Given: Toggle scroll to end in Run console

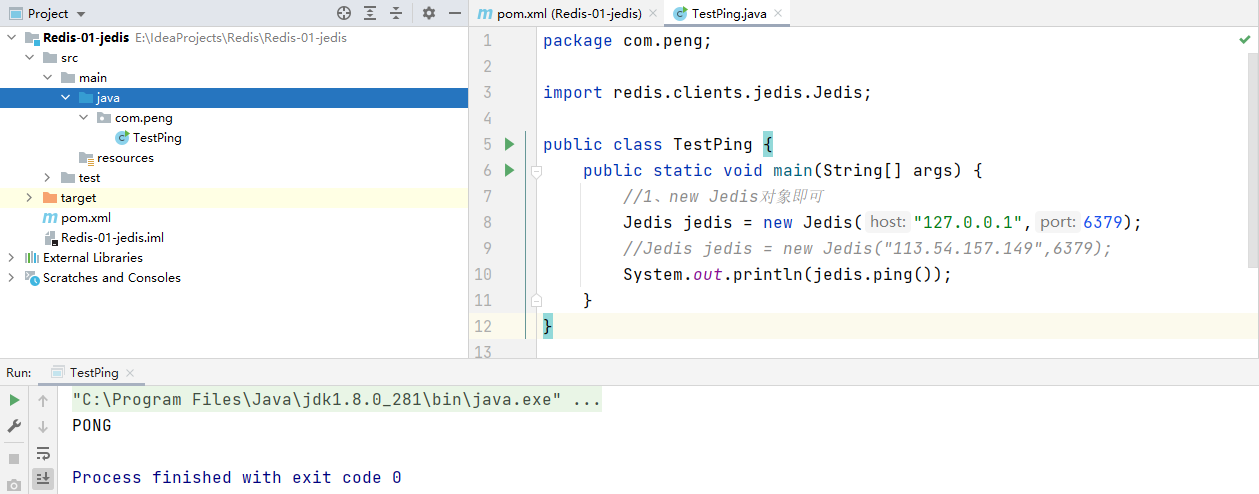Looking at the screenshot, I should tap(43, 479).
